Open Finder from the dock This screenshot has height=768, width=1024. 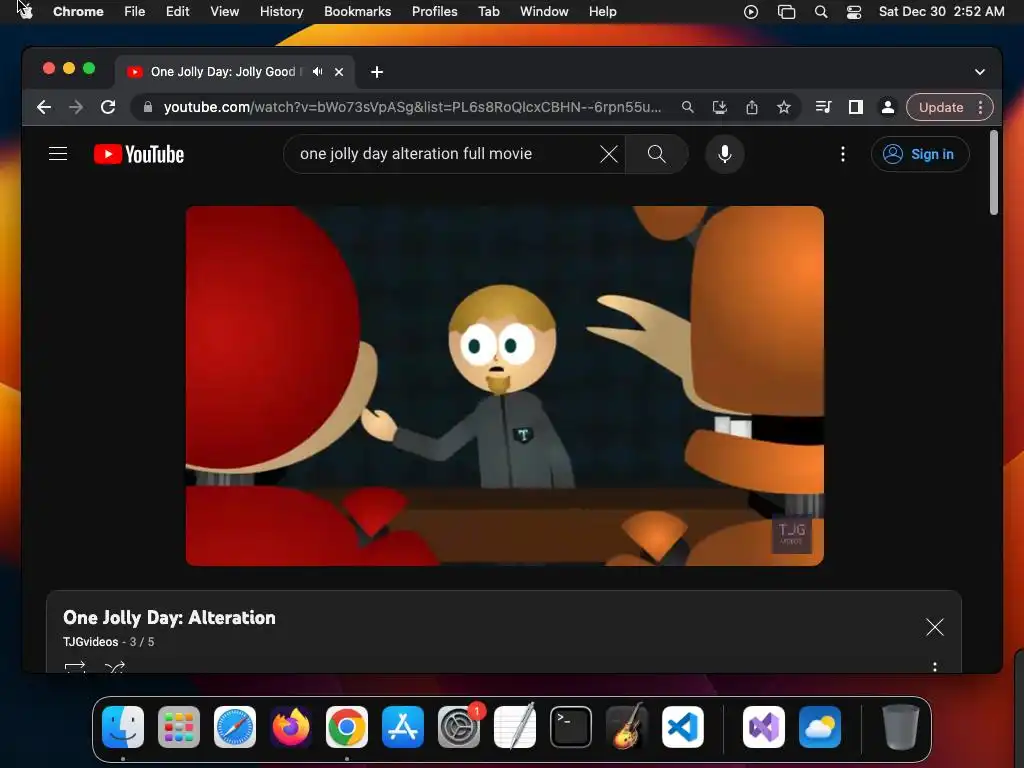[x=123, y=727]
